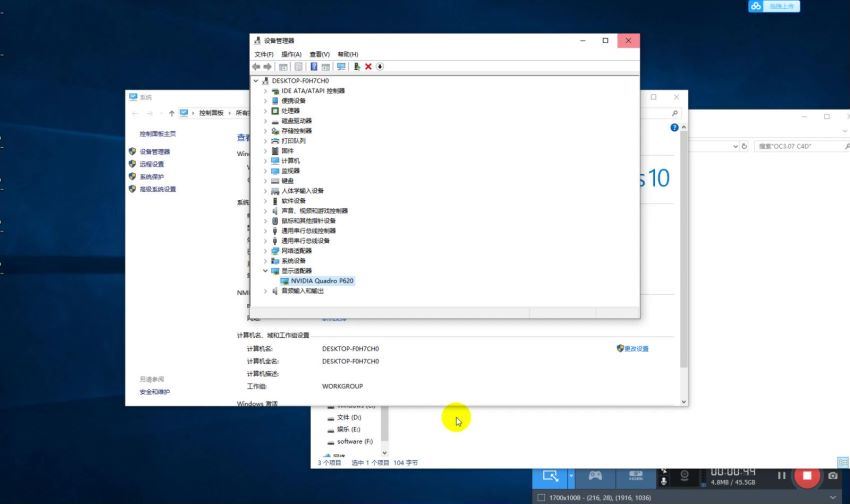Click the camera screenshot icon in recorder
This screenshot has height=504, width=850.
click(833, 476)
